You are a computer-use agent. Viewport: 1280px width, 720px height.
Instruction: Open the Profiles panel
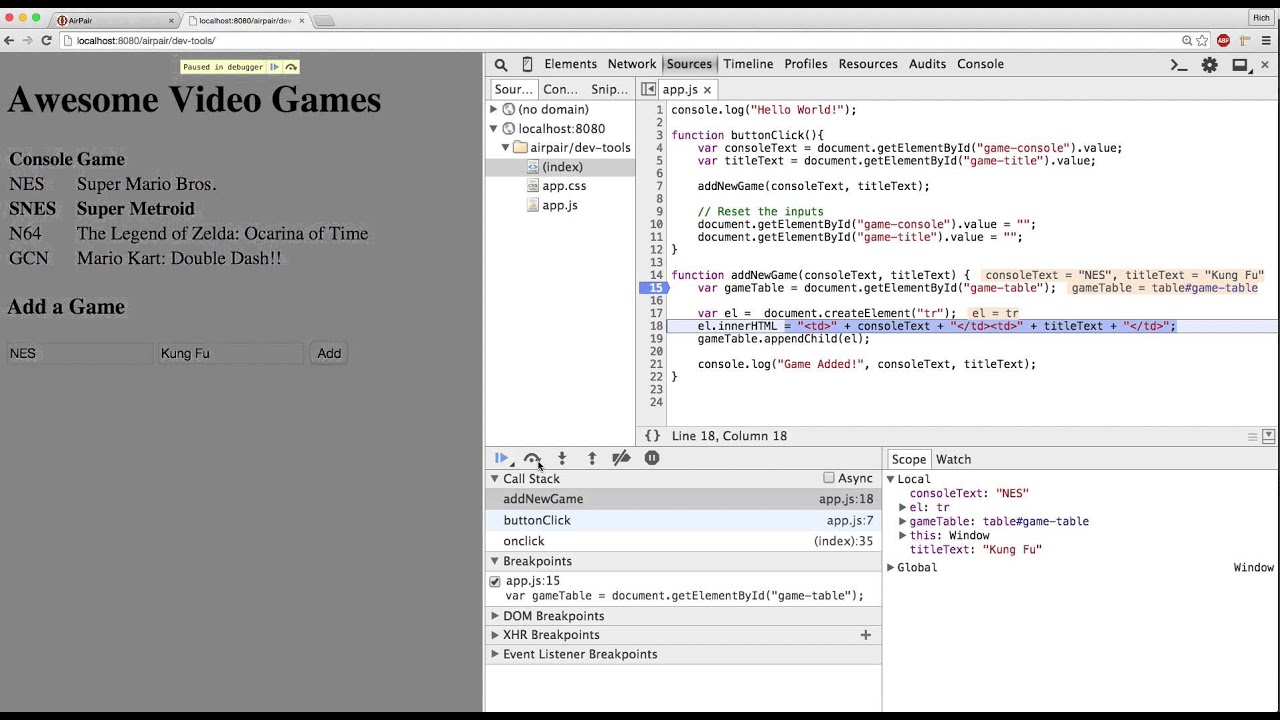click(x=806, y=64)
